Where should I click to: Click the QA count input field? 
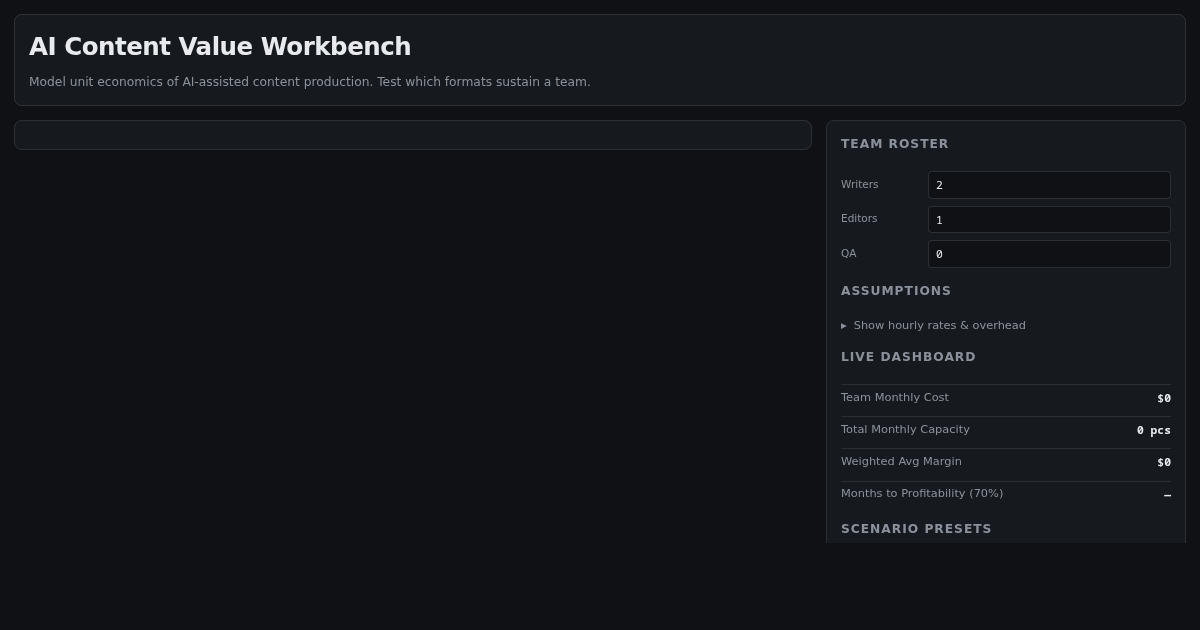[1049, 254]
